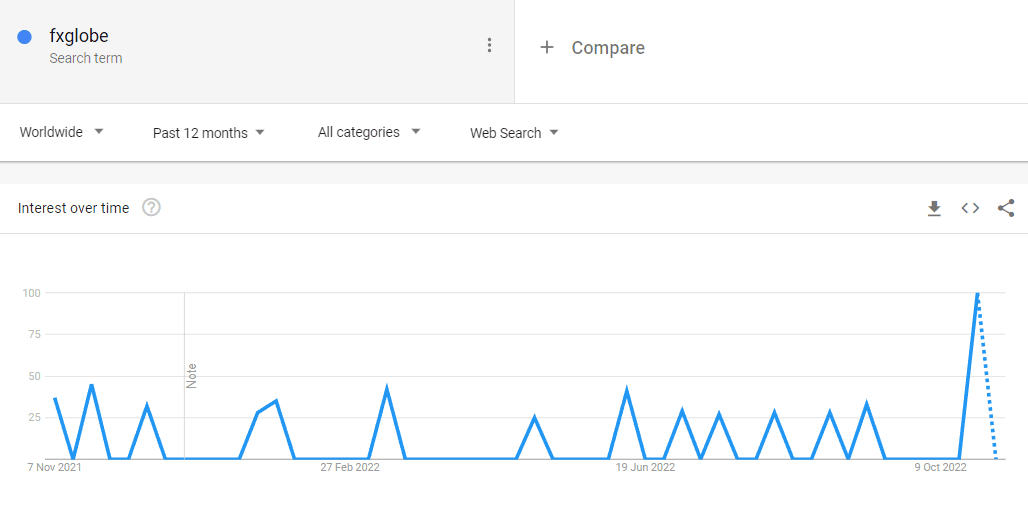1028x508 pixels.
Task: Click the peak data point at 100
Action: tap(977, 293)
